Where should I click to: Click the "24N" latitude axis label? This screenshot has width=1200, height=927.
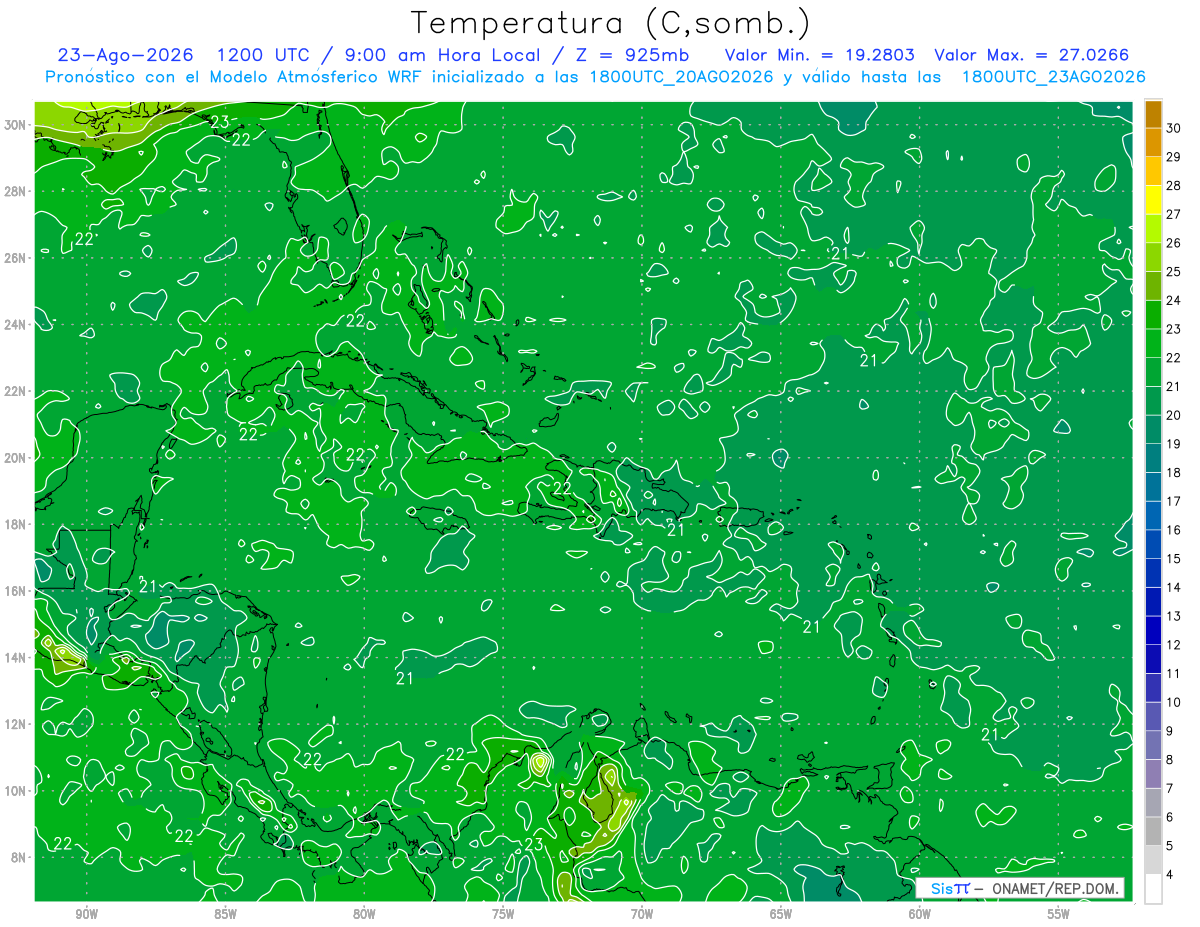click(x=15, y=325)
